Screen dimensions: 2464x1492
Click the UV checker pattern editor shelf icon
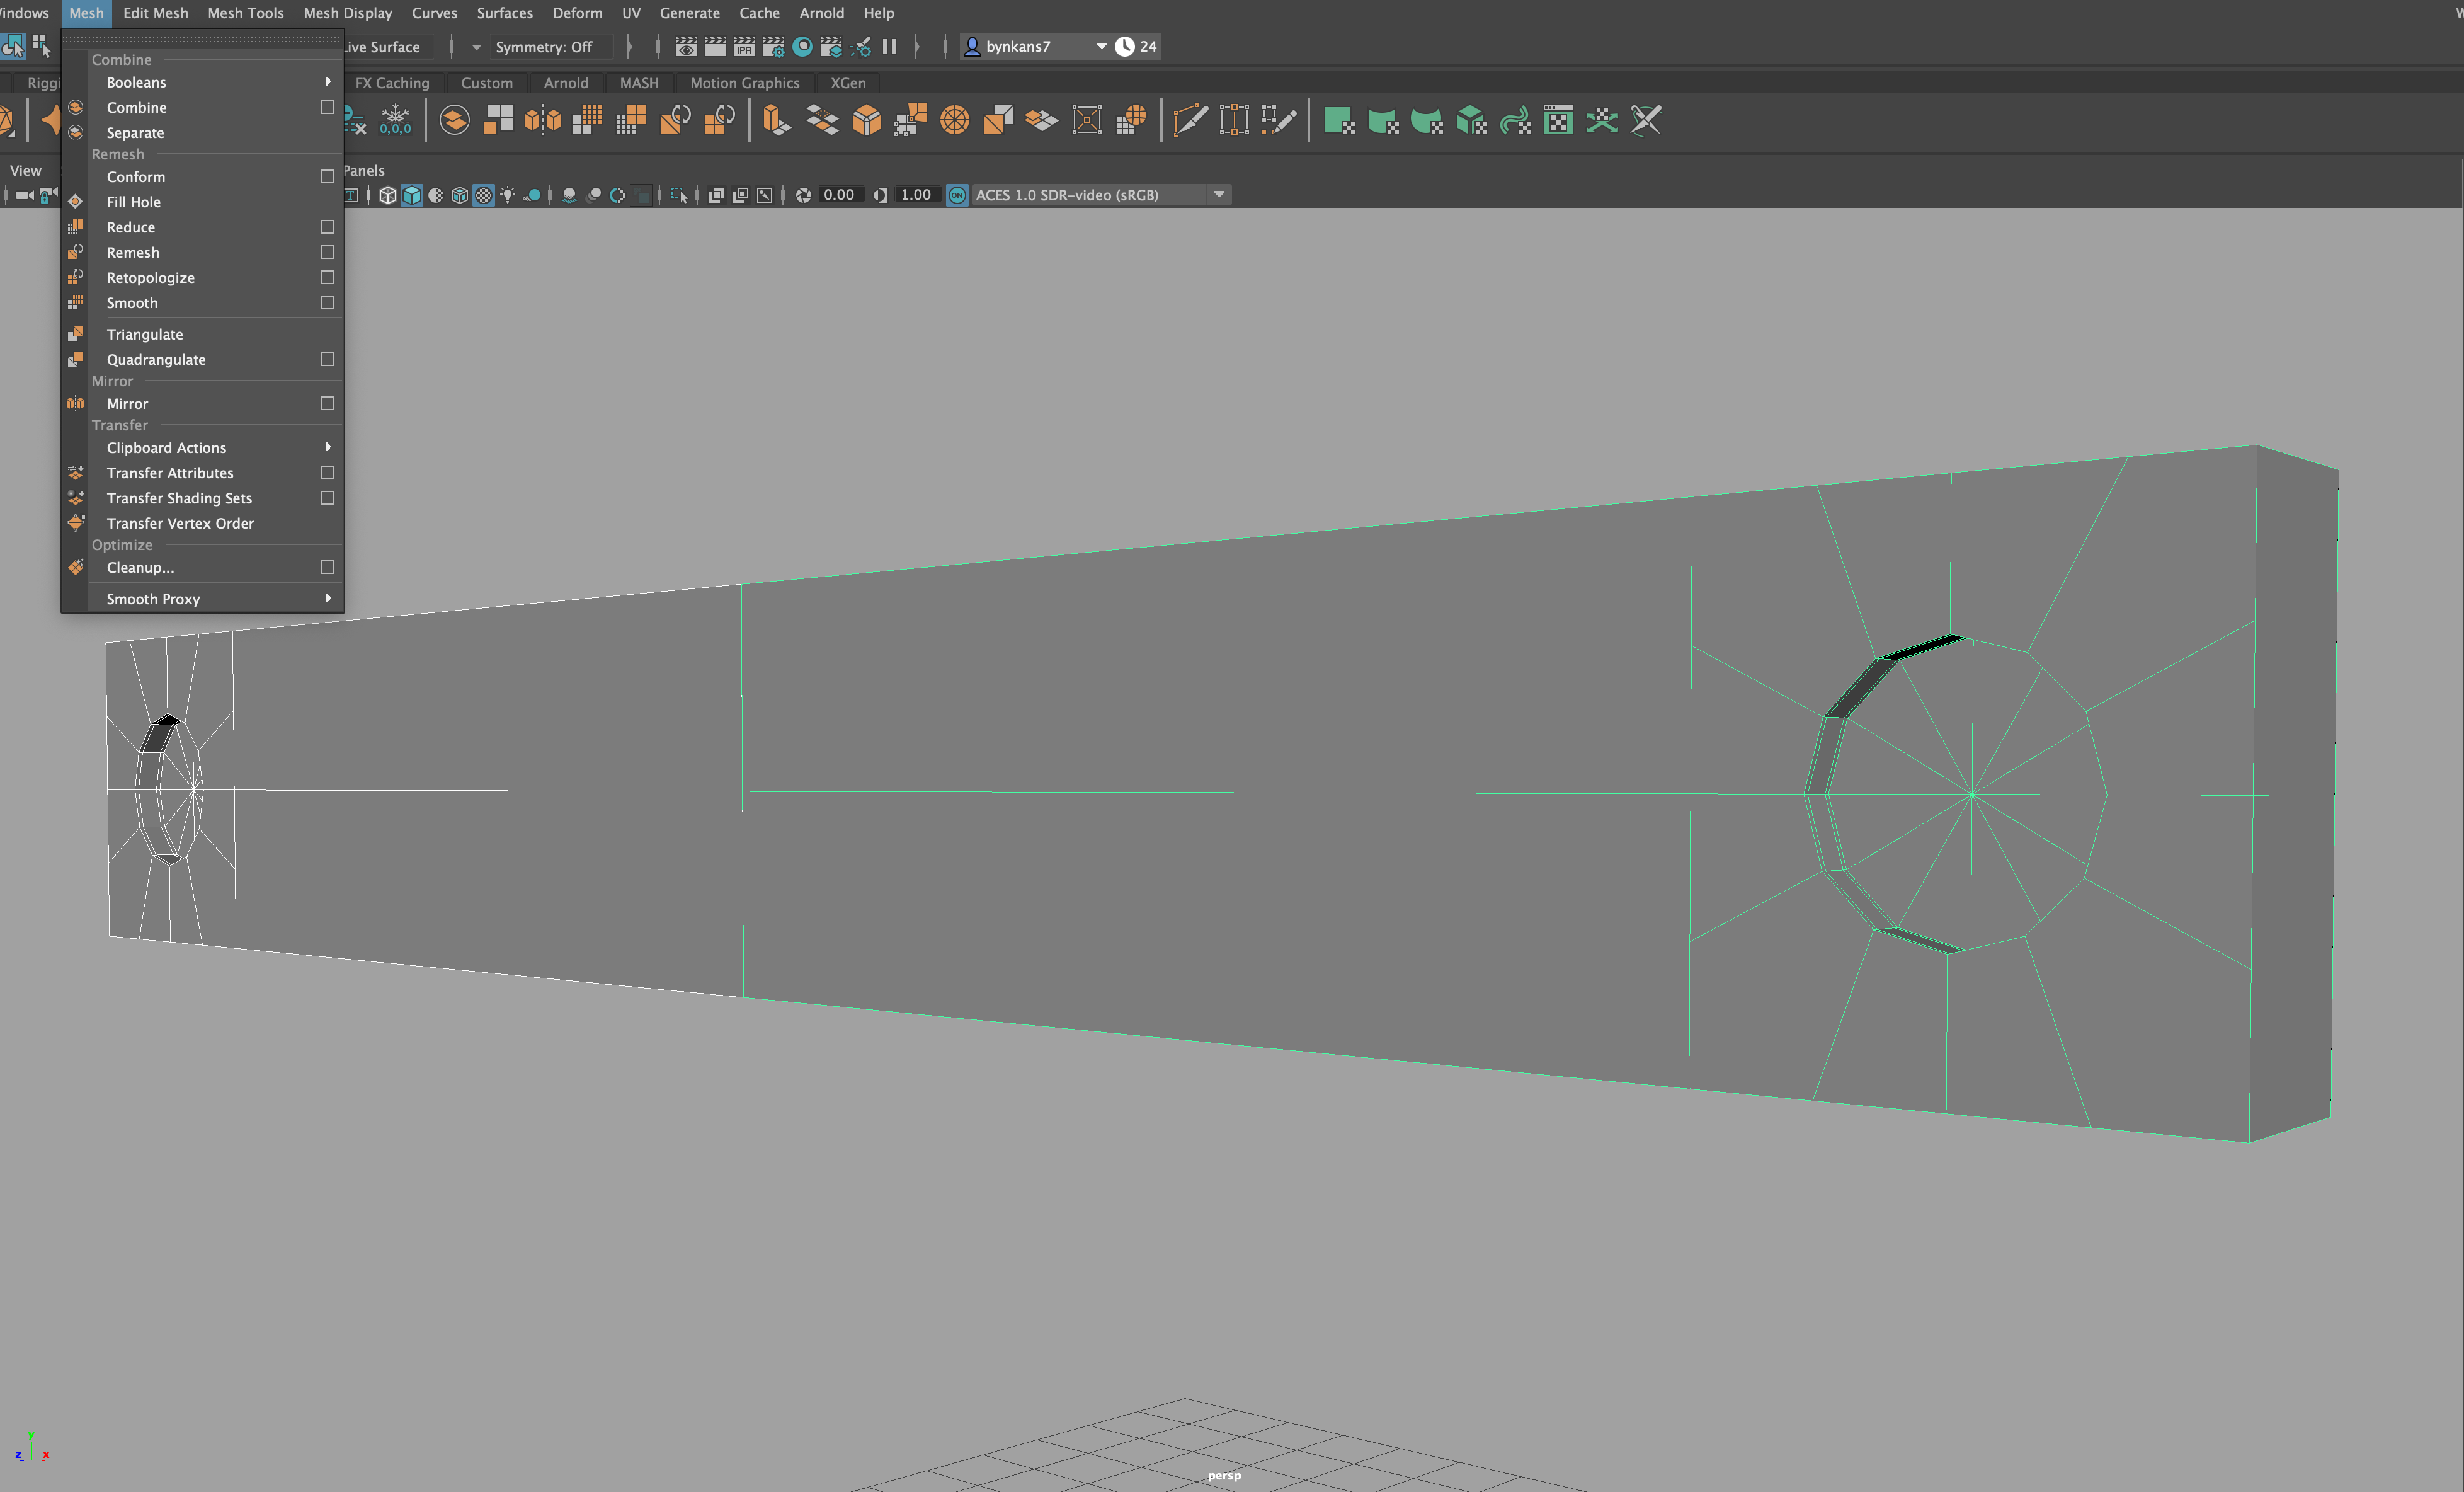pos(1557,120)
